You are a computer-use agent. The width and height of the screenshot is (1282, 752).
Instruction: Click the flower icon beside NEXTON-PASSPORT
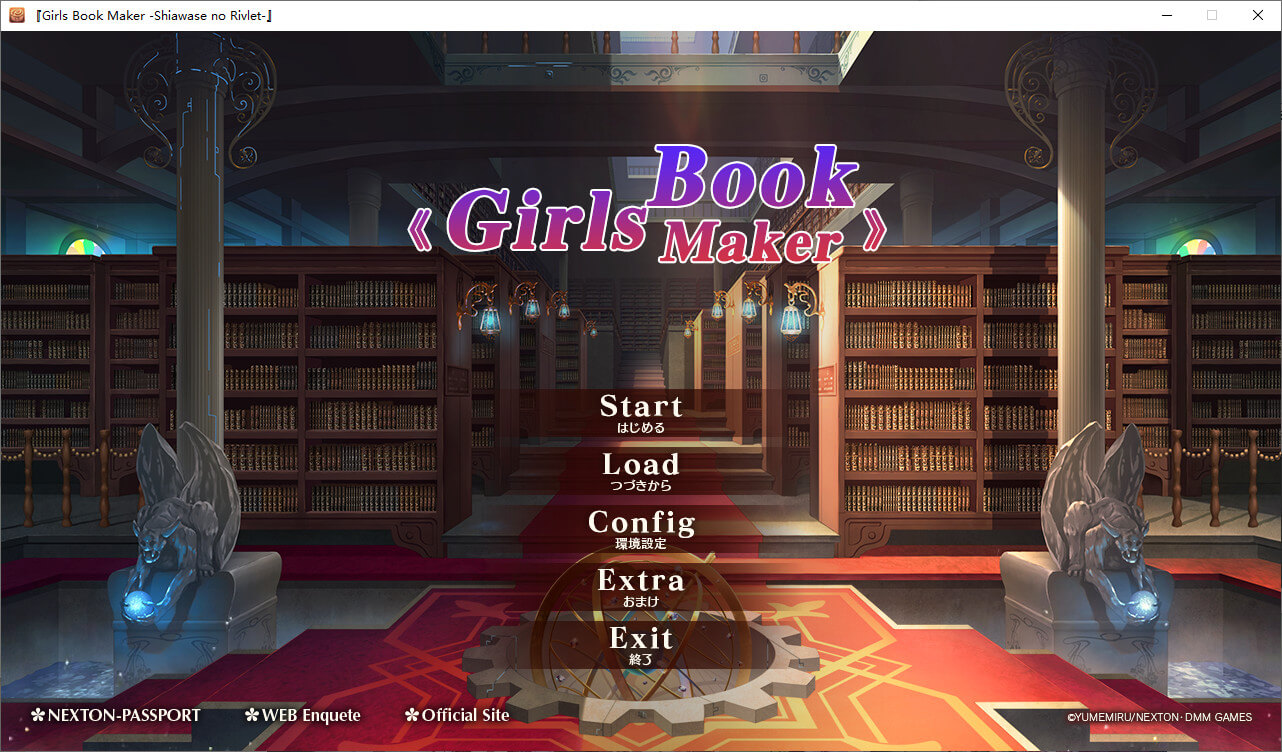(x=38, y=715)
